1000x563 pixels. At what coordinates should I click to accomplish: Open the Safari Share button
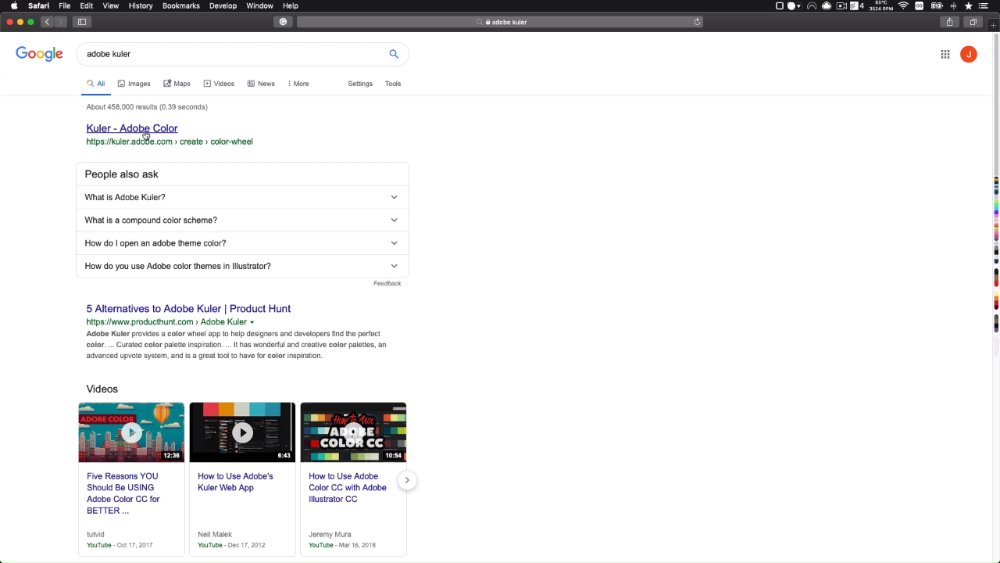[950, 22]
